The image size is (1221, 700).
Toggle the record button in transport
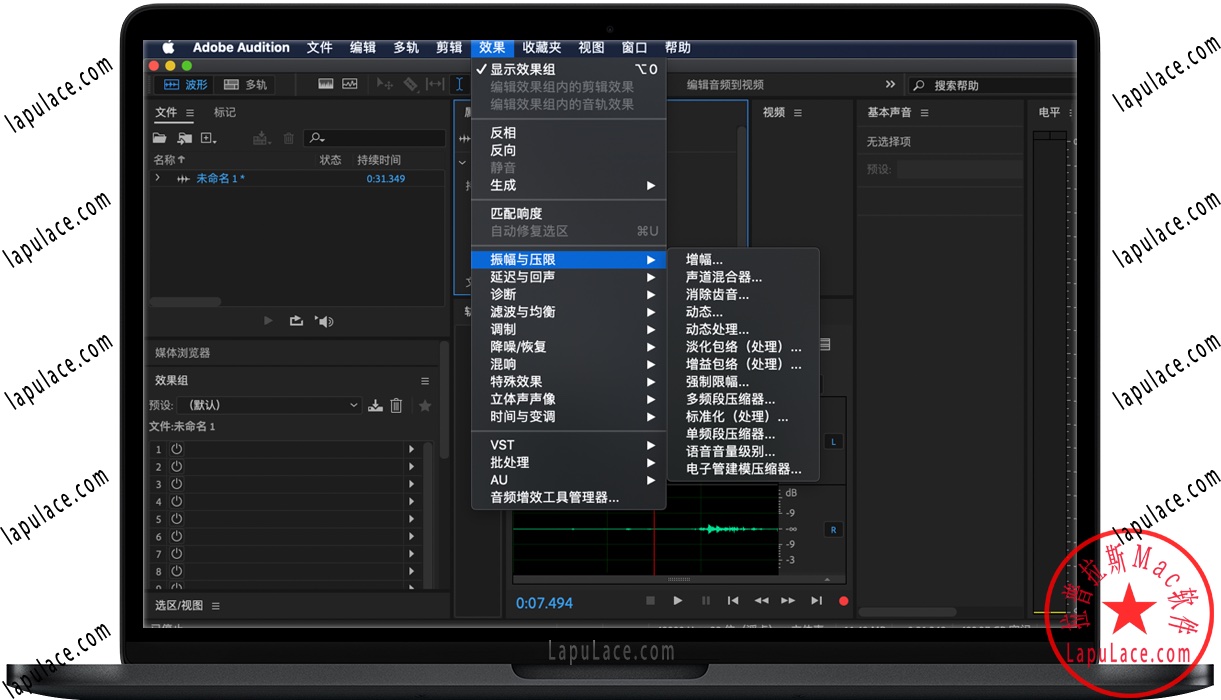843,601
